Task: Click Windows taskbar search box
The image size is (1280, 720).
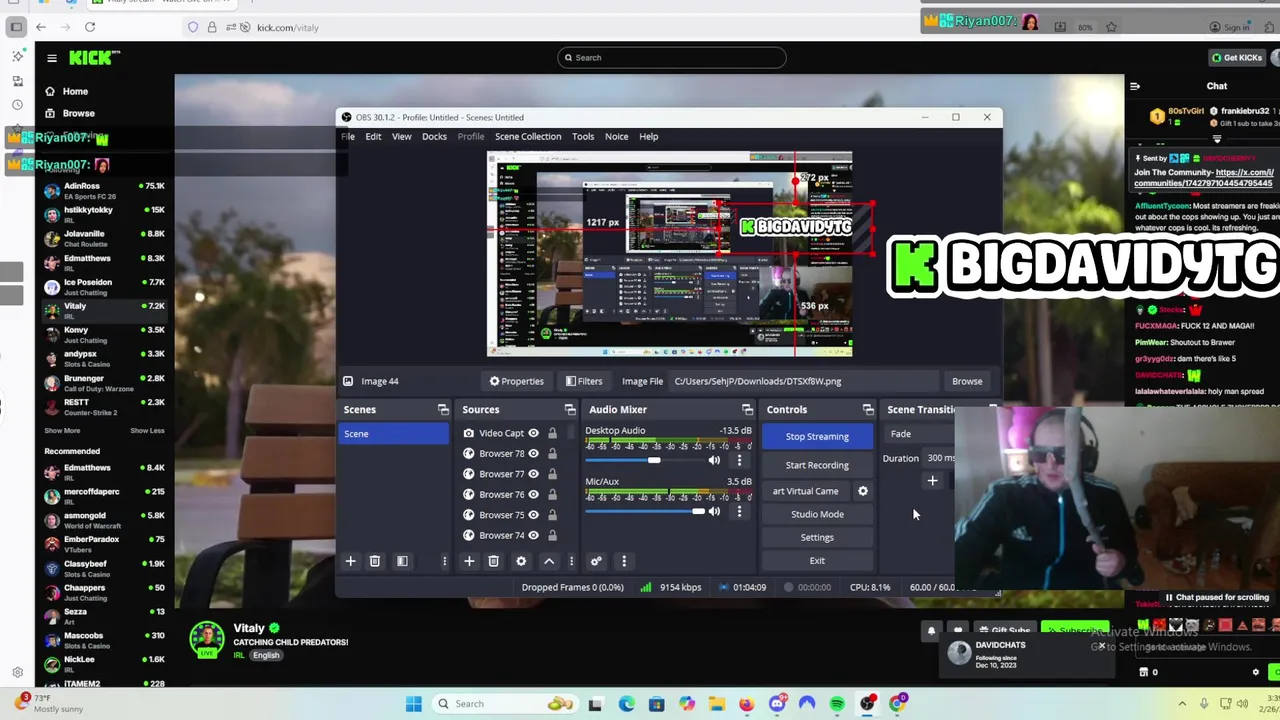Action: click(505, 704)
